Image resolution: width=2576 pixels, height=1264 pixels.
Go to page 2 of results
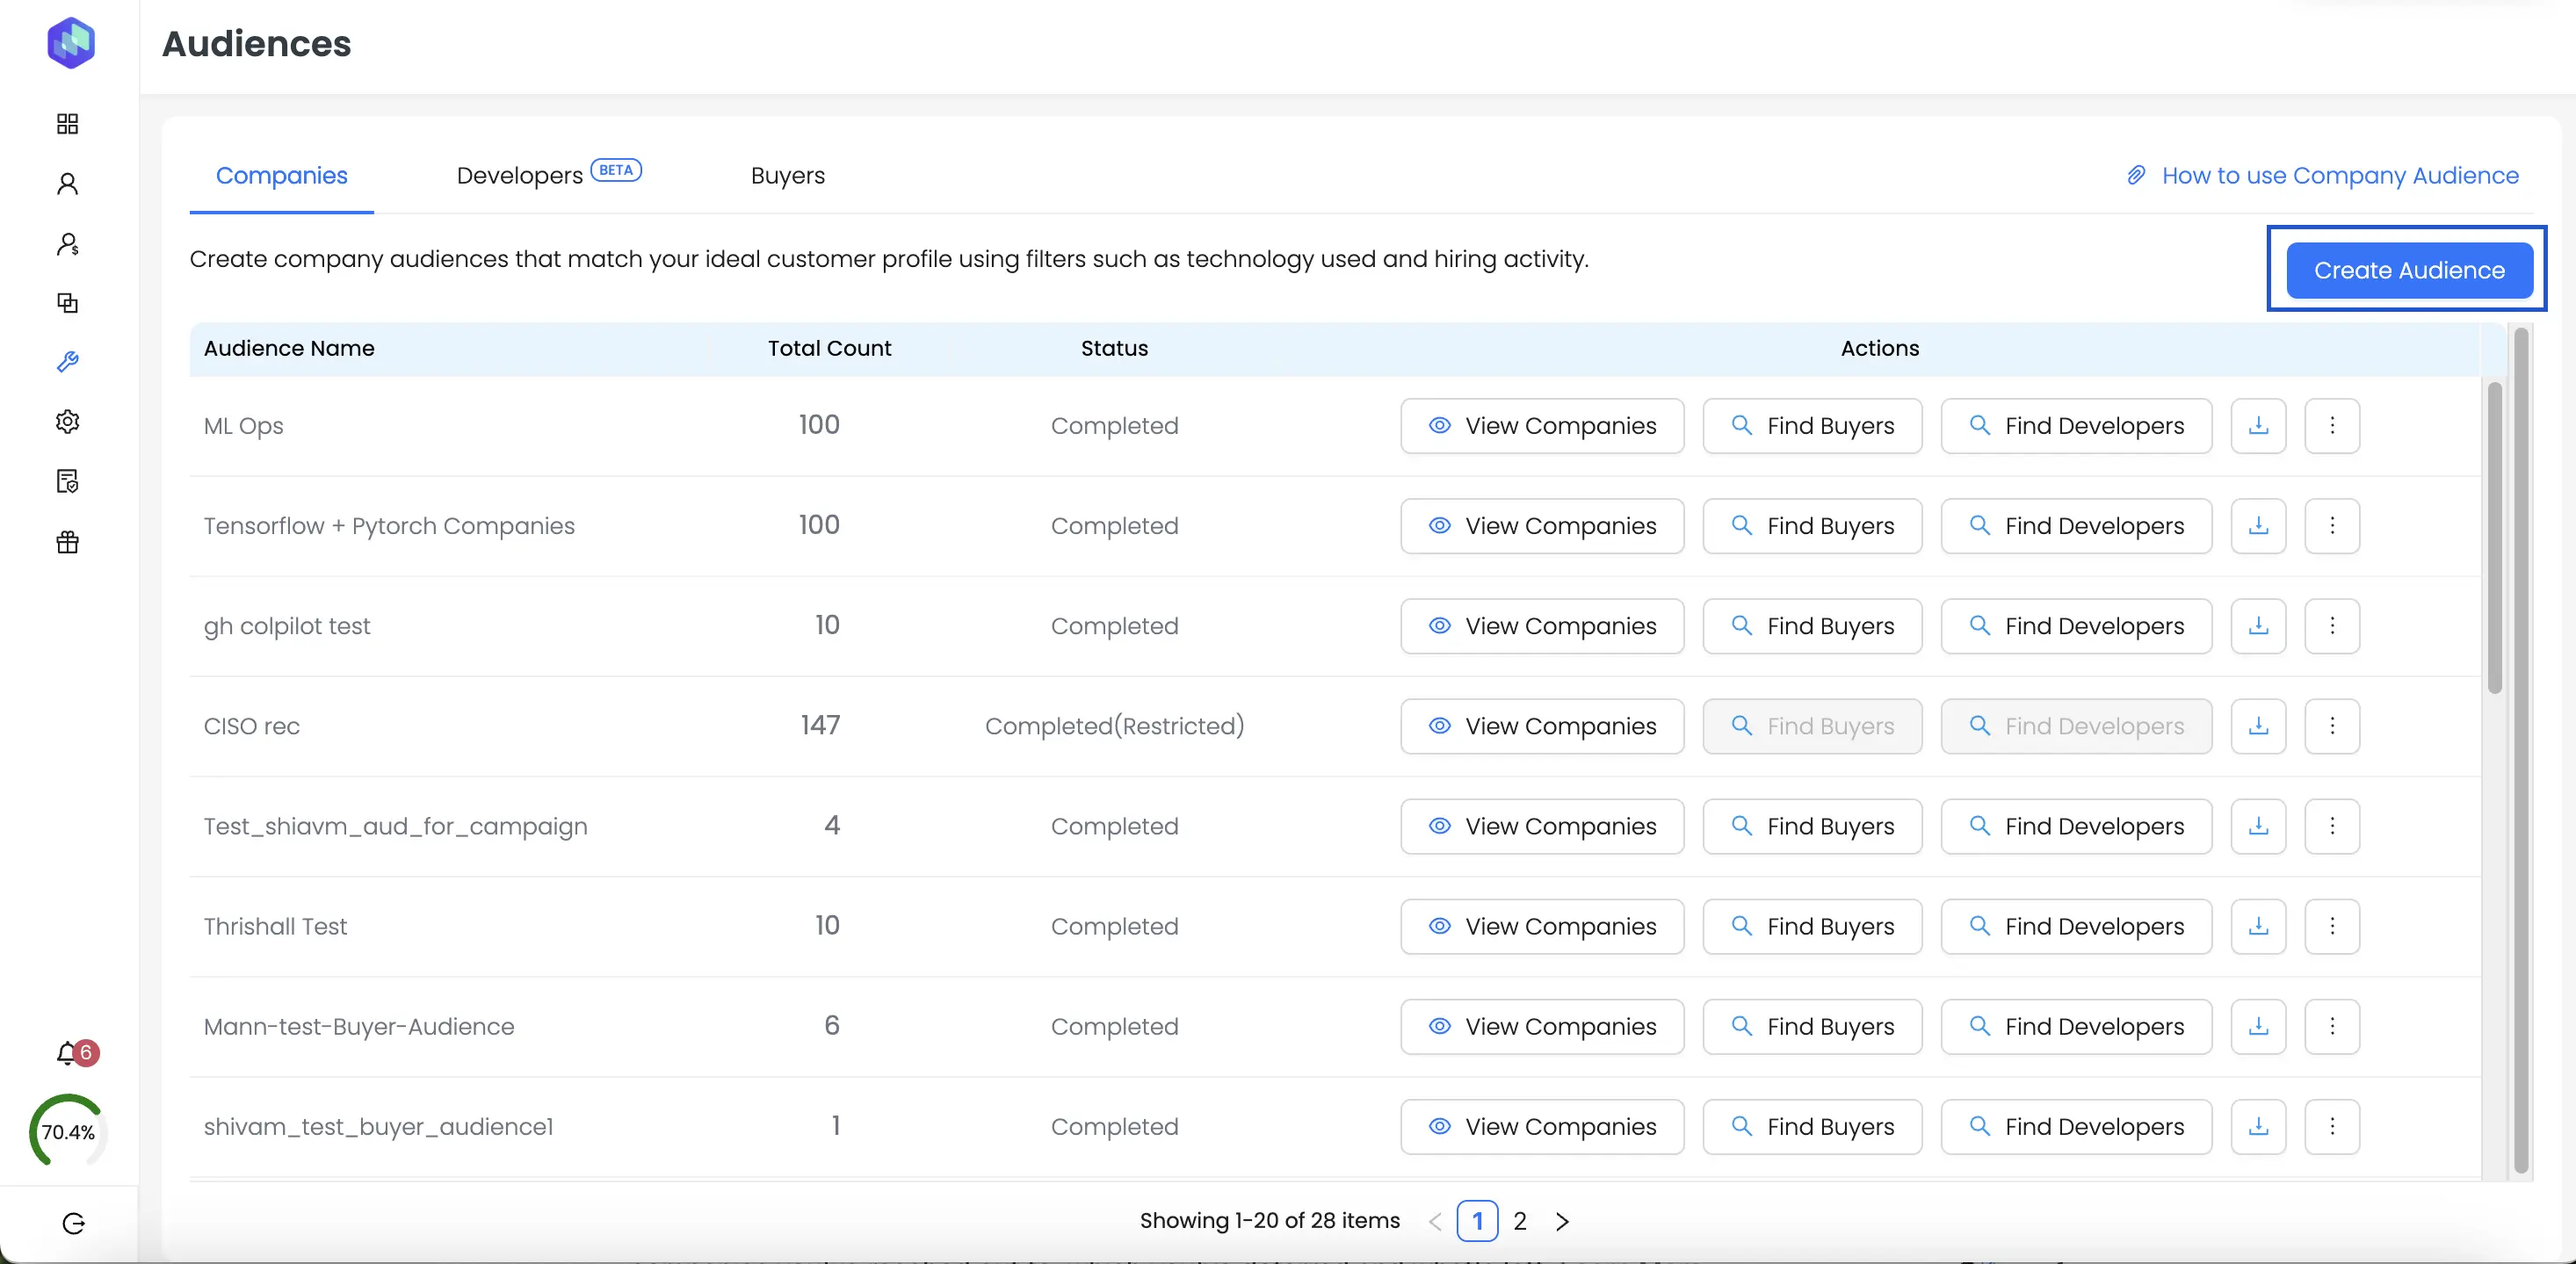click(1520, 1220)
